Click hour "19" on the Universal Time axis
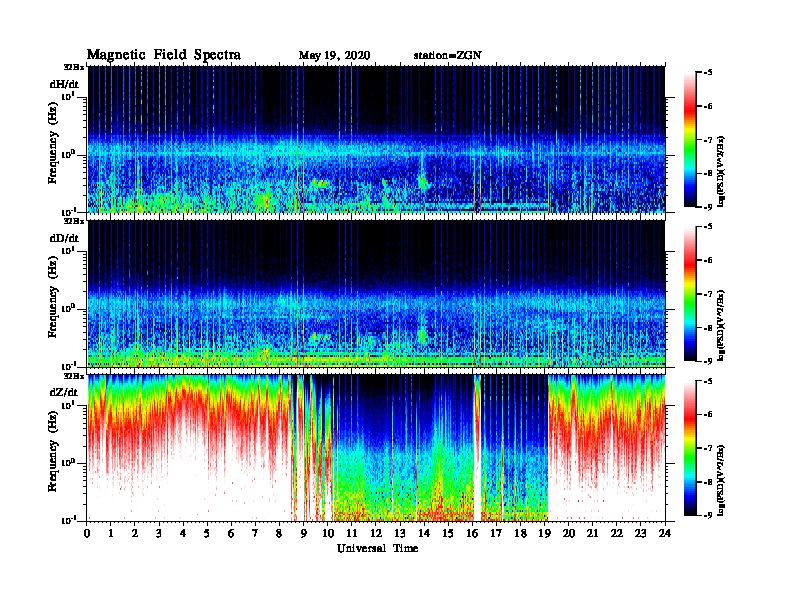The height and width of the screenshot is (612, 792). click(x=544, y=533)
